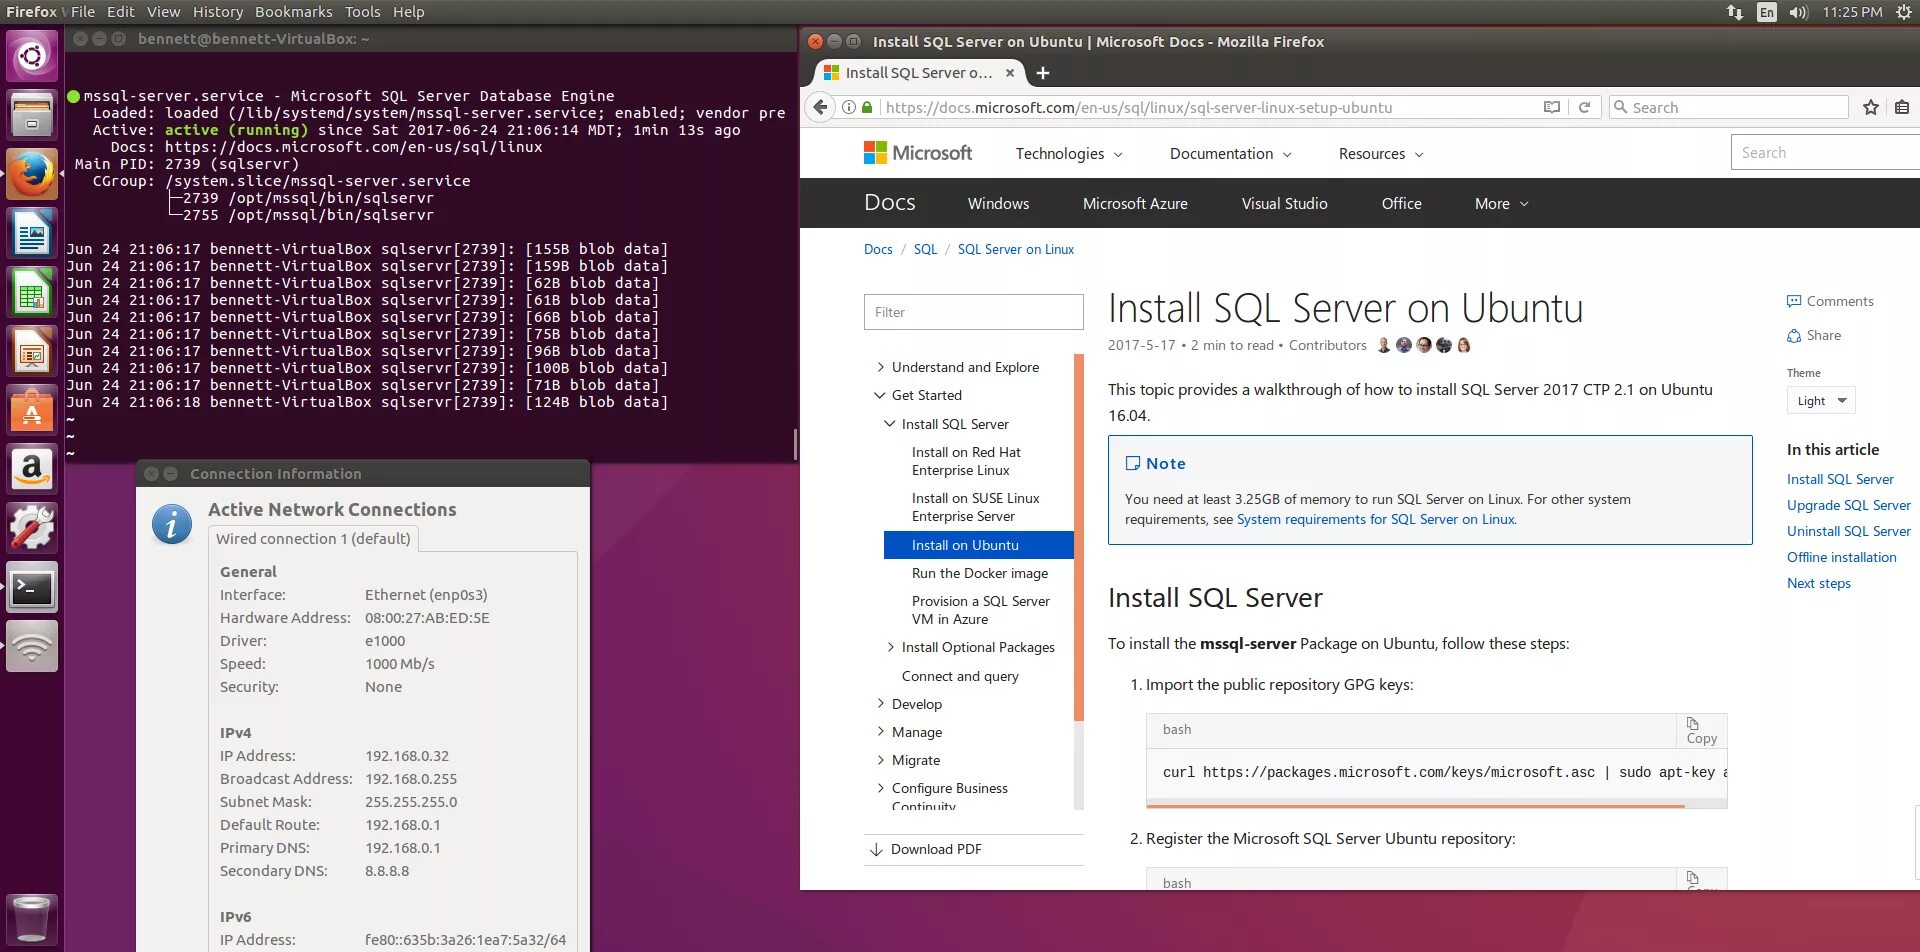Open Run the Docker image page
Screen dimensions: 1920x952
[980, 573]
